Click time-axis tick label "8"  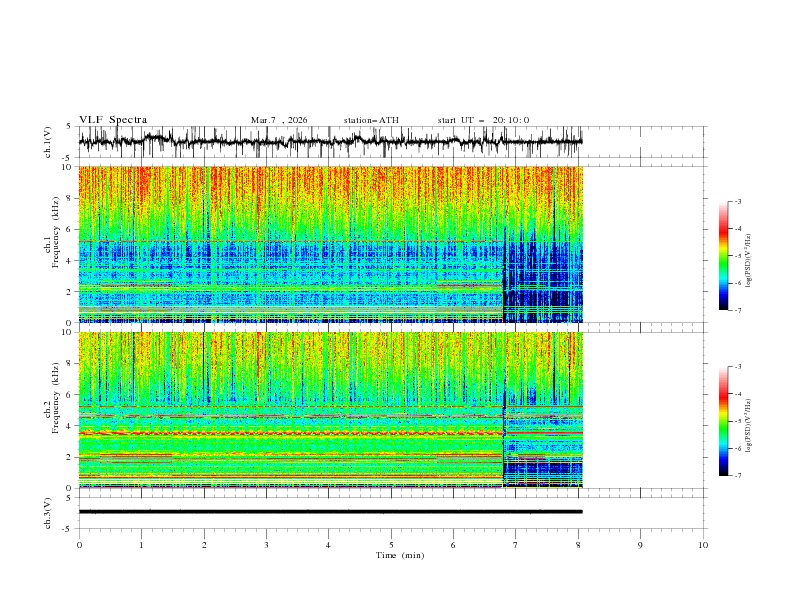pos(578,545)
